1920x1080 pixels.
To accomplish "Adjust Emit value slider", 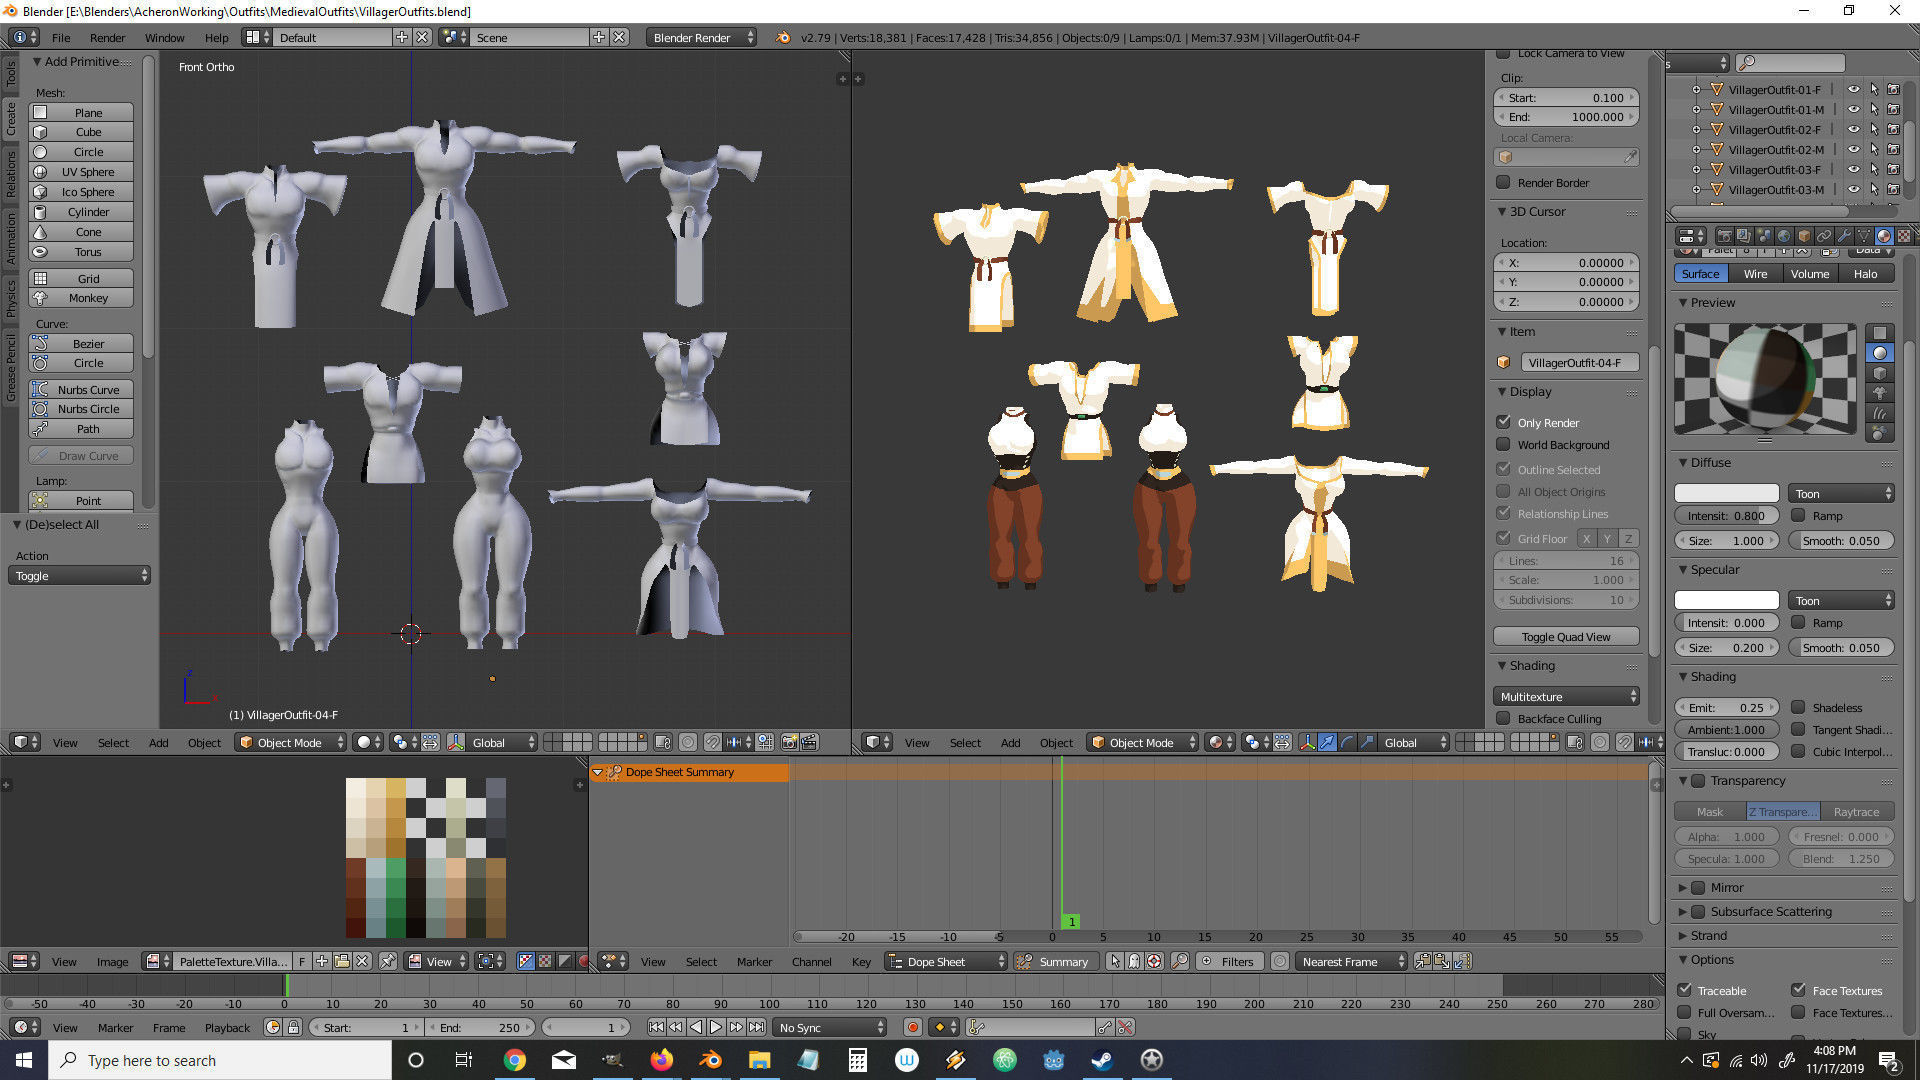I will [x=1727, y=707].
